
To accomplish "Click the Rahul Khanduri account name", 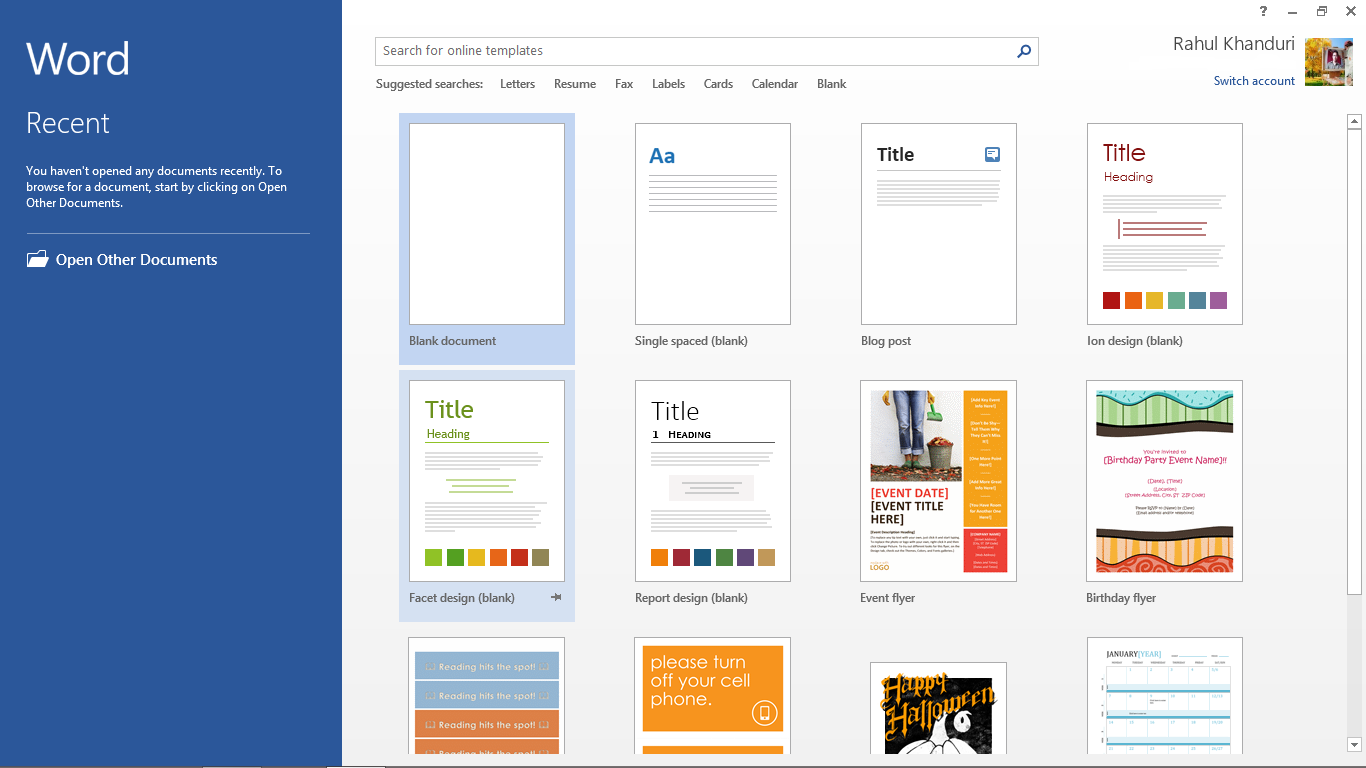I will pyautogui.click(x=1234, y=44).
